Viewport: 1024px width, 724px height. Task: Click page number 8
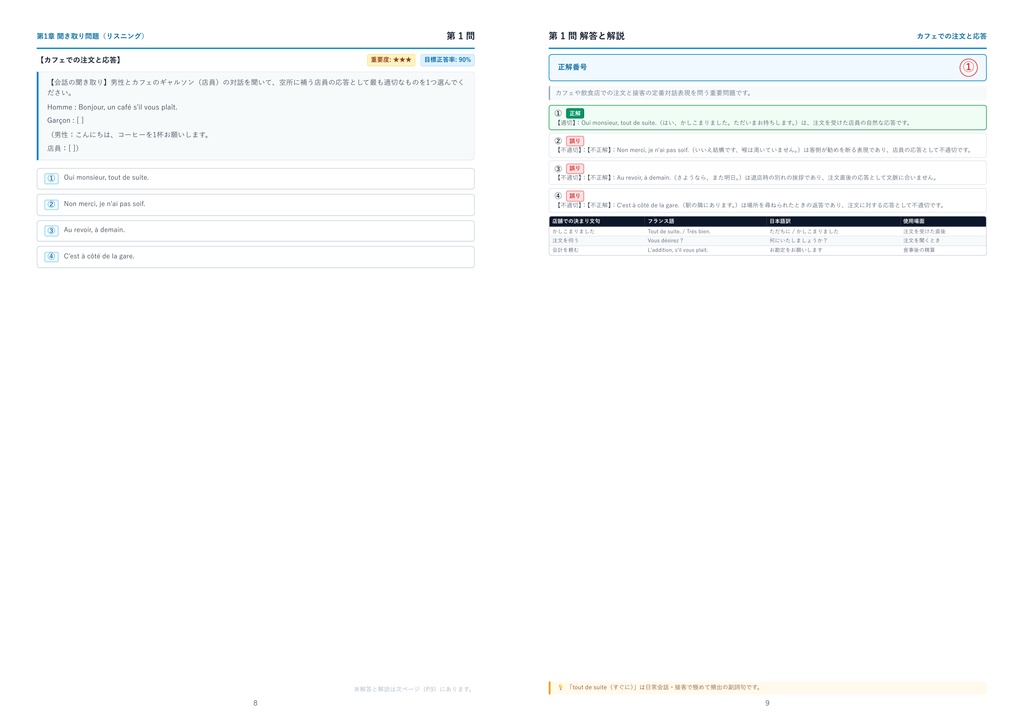coord(255,703)
